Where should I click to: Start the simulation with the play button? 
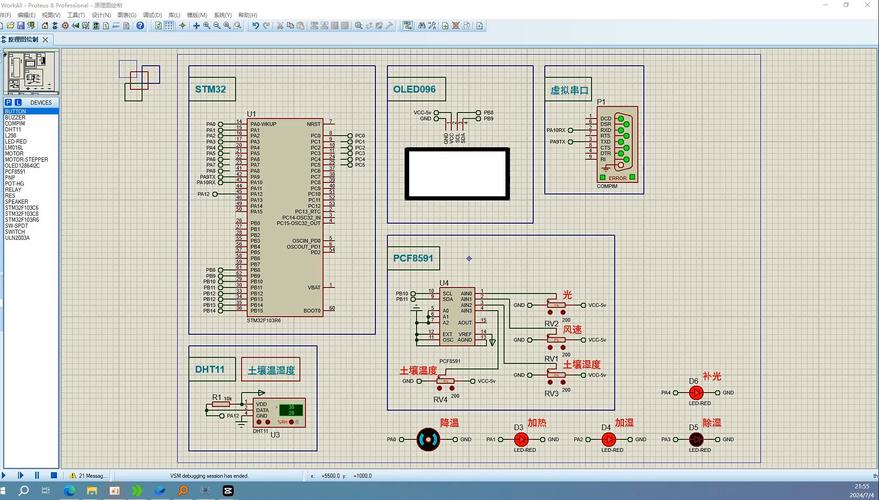[x=4, y=475]
